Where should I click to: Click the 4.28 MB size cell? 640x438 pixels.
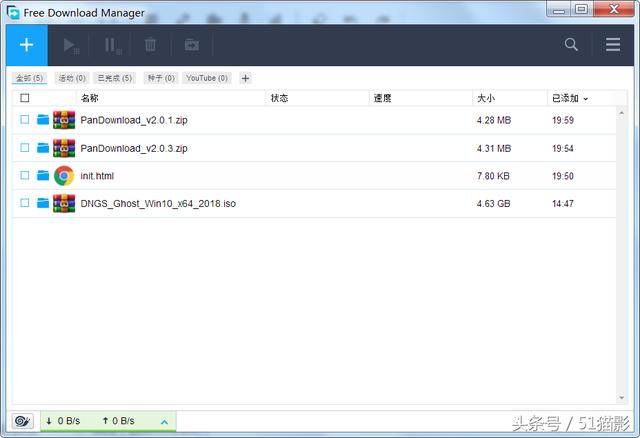(x=494, y=120)
